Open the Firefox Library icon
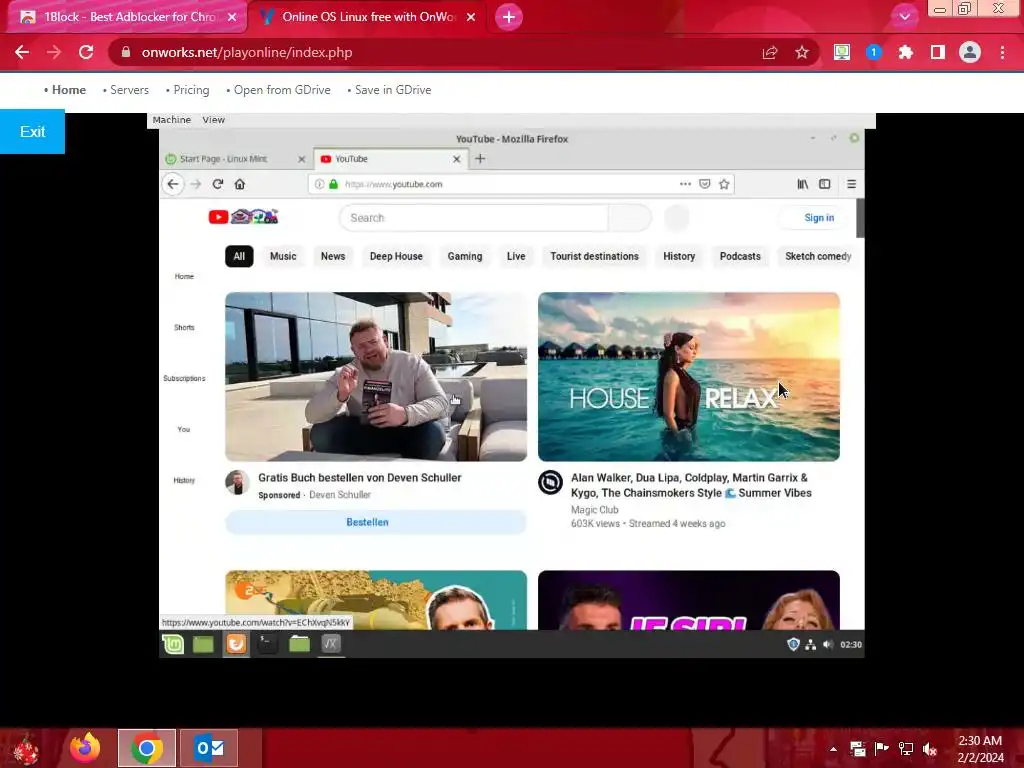This screenshot has height=768, width=1024. click(803, 184)
